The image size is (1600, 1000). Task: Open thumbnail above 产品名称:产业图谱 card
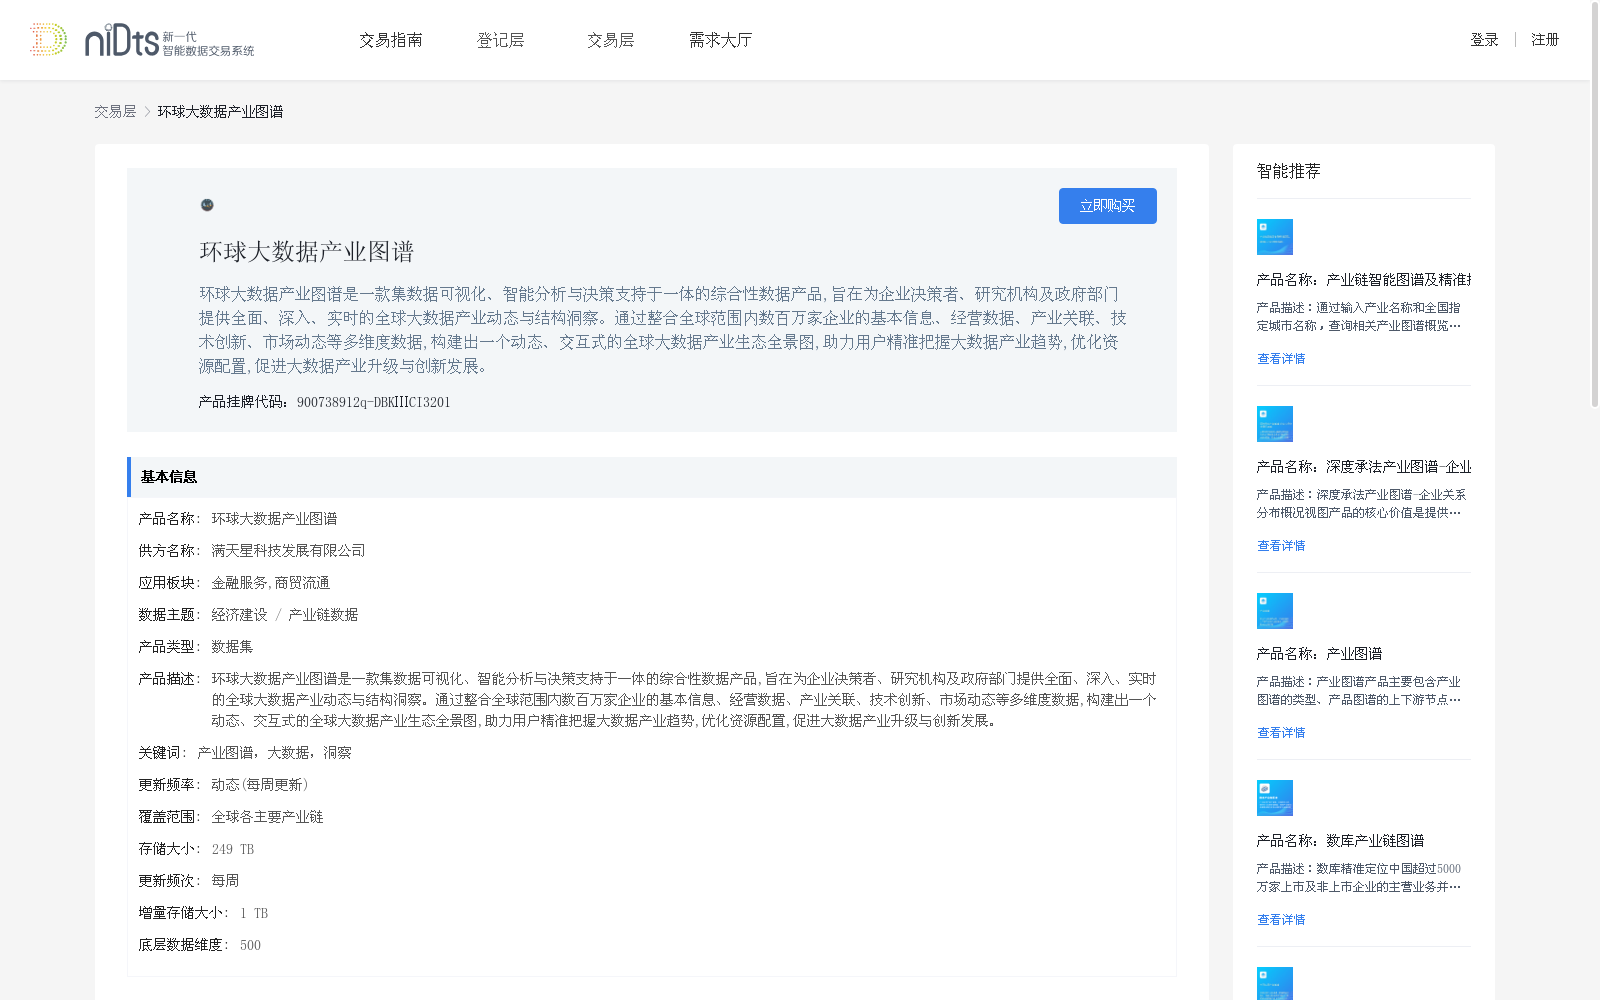pyautogui.click(x=1275, y=611)
